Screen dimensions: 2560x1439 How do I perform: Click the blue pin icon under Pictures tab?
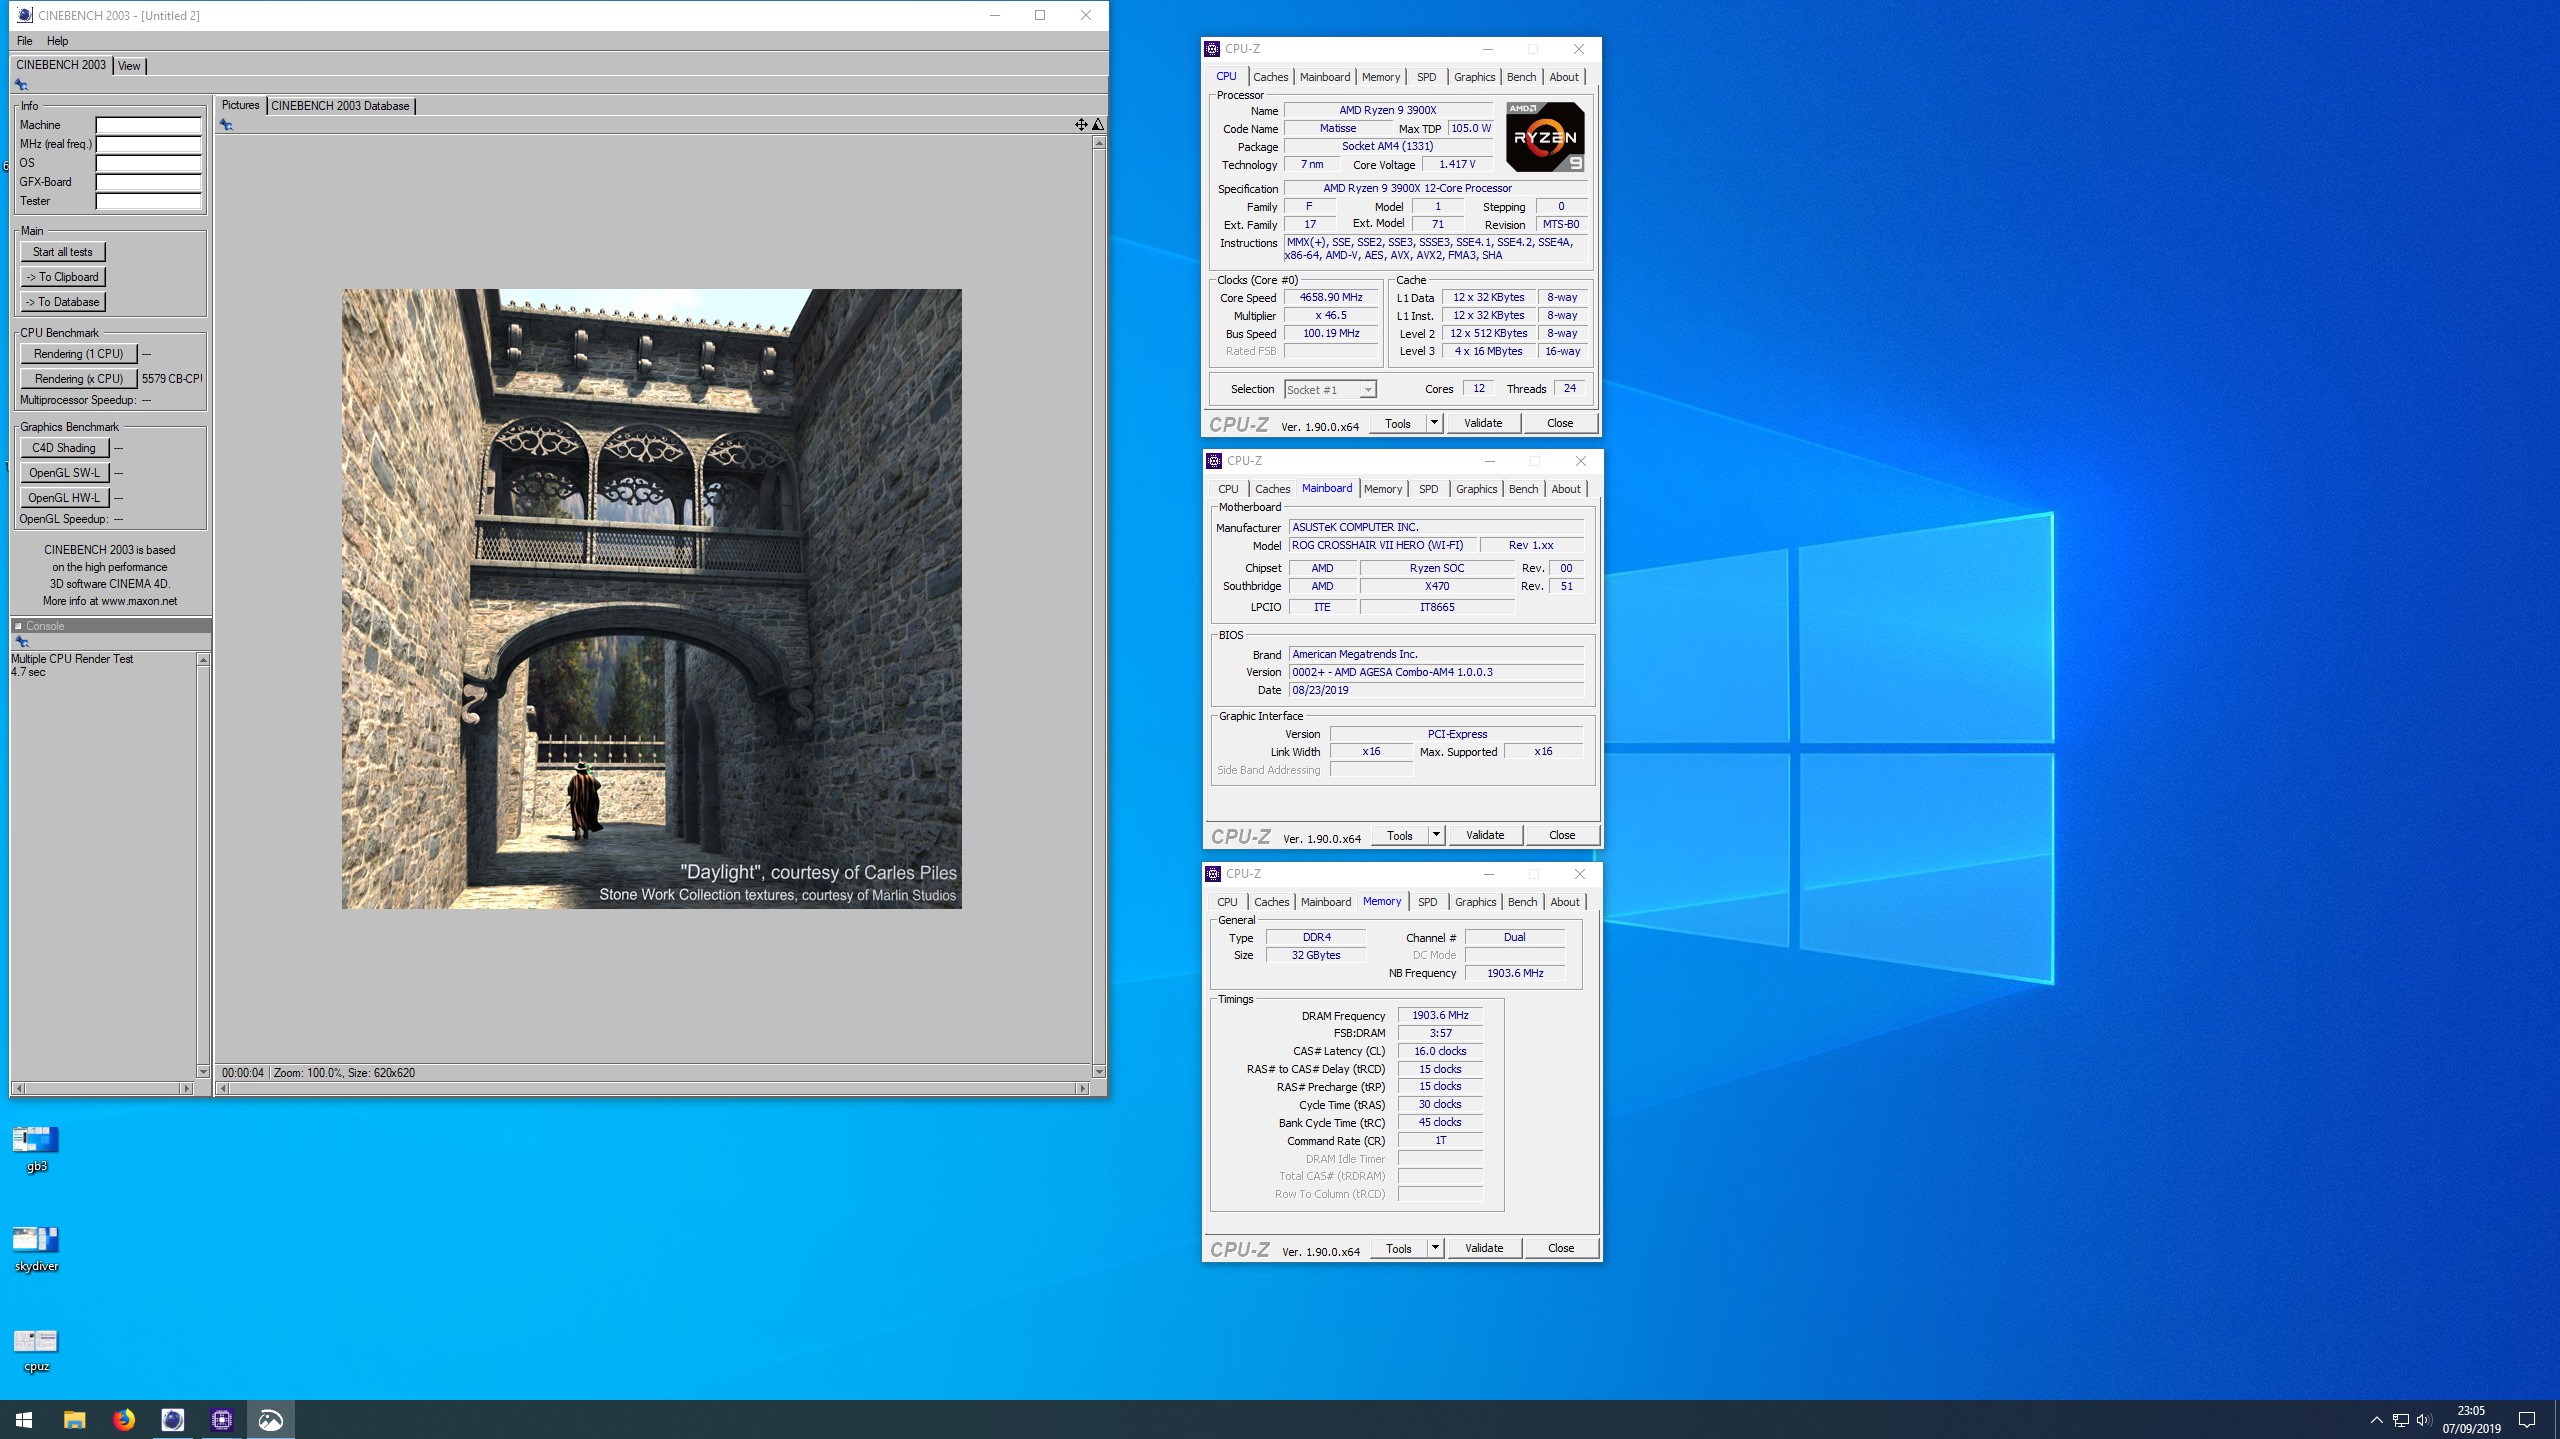pyautogui.click(x=226, y=125)
